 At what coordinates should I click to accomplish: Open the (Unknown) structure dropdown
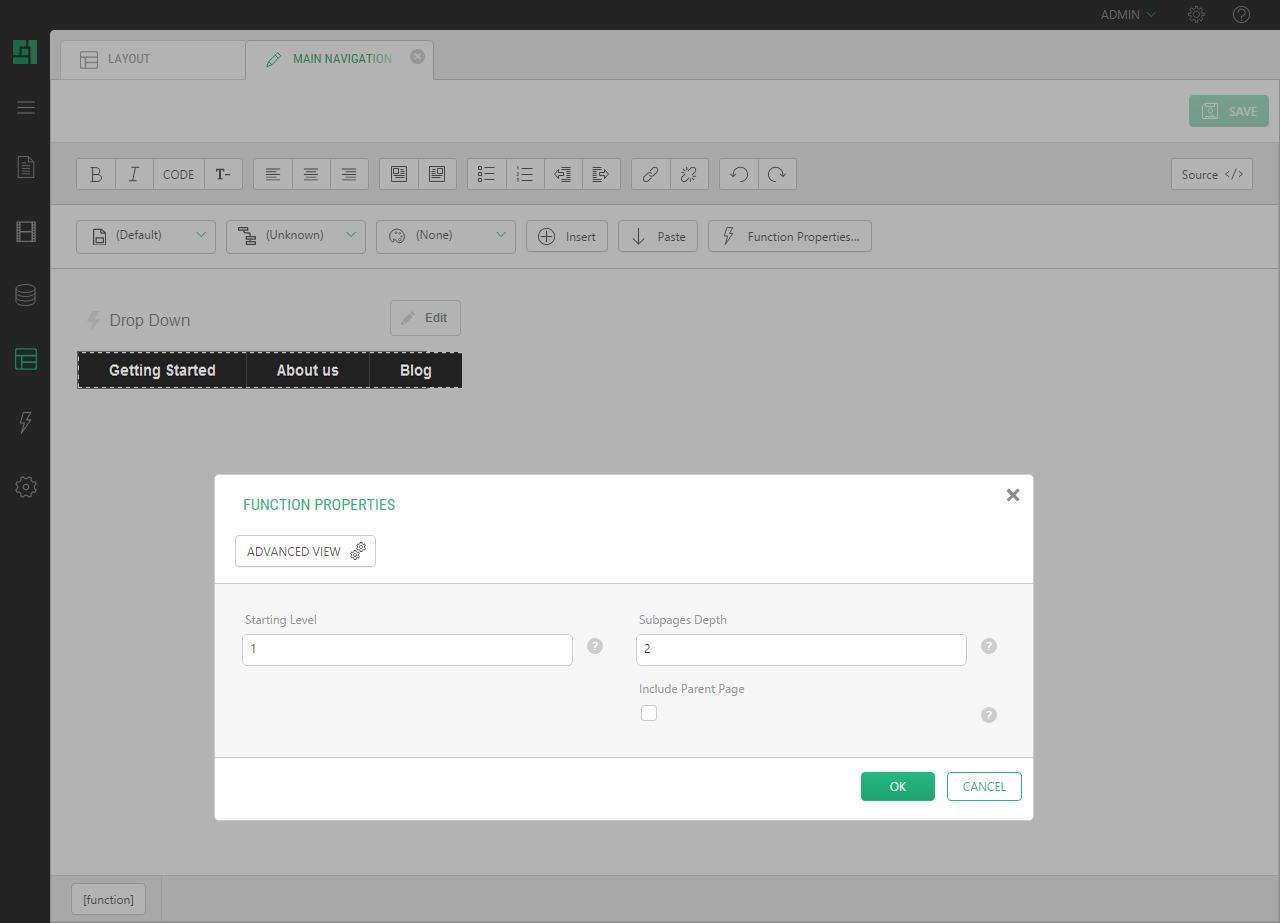(x=296, y=236)
